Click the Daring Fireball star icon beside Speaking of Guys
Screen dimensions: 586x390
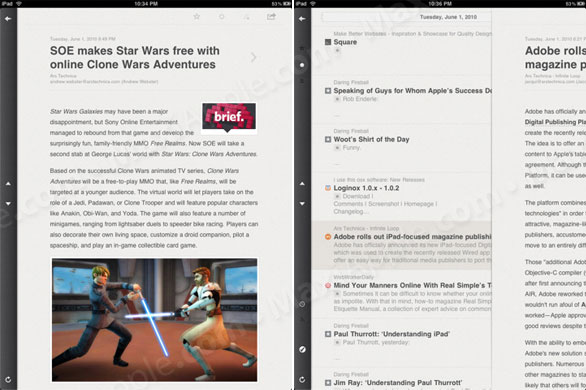click(328, 91)
